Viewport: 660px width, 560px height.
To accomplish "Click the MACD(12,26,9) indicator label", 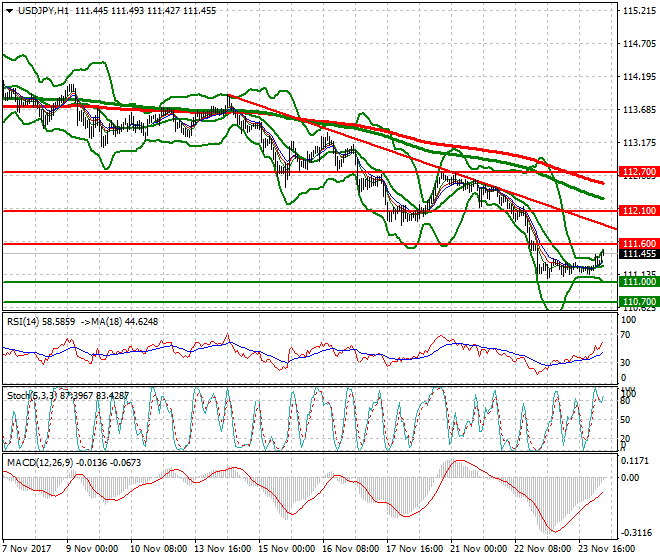I will 74,463.
